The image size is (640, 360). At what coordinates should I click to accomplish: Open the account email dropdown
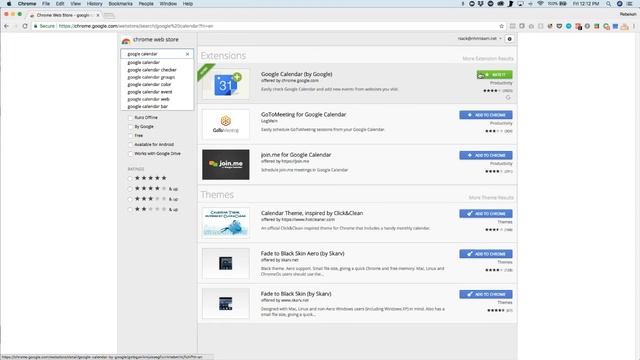[480, 39]
